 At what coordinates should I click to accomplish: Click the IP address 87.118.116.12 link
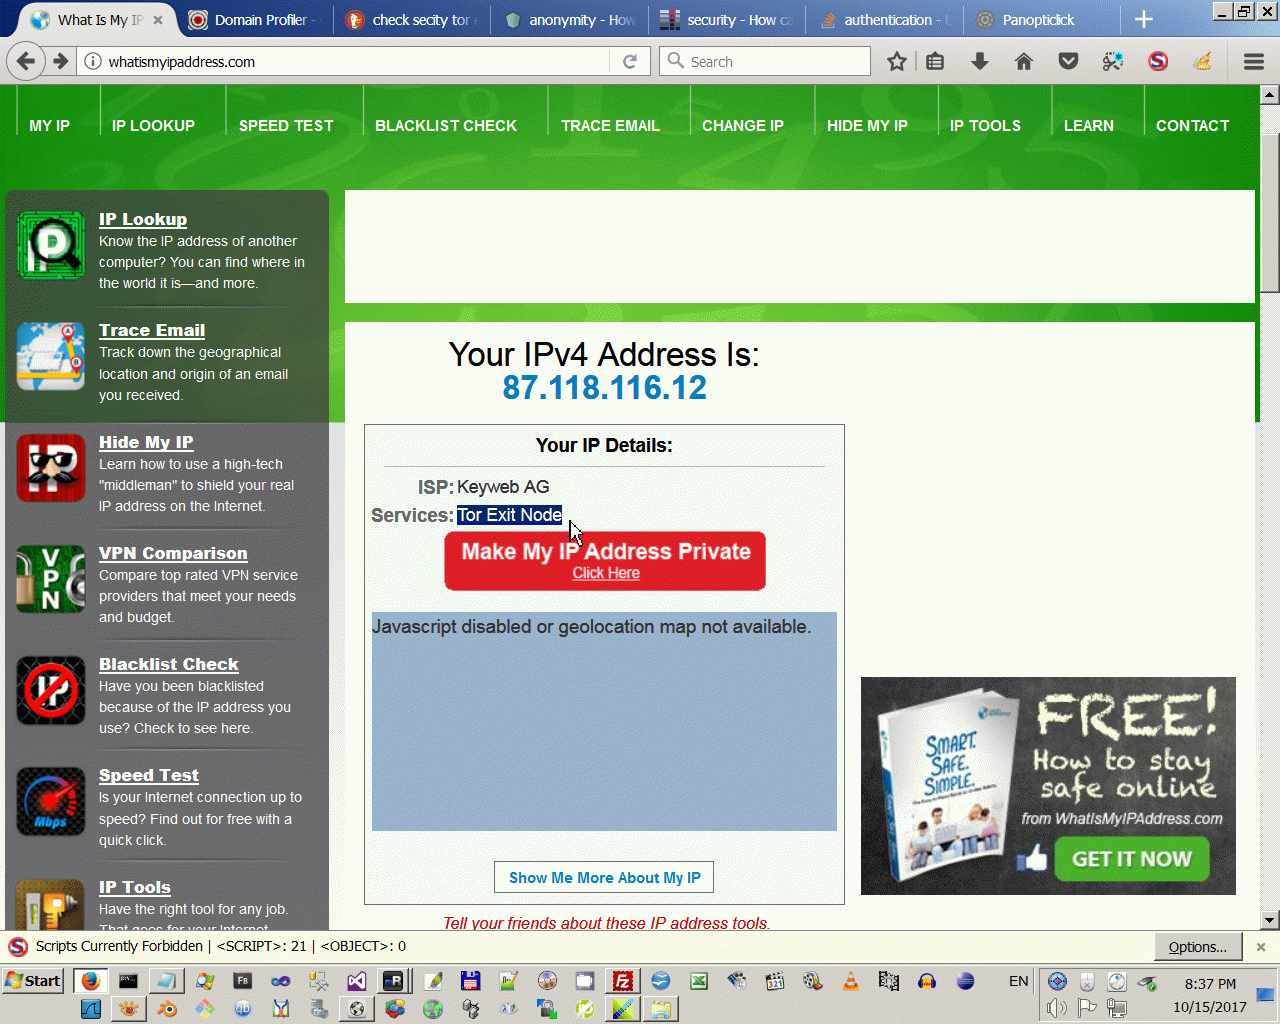(604, 388)
